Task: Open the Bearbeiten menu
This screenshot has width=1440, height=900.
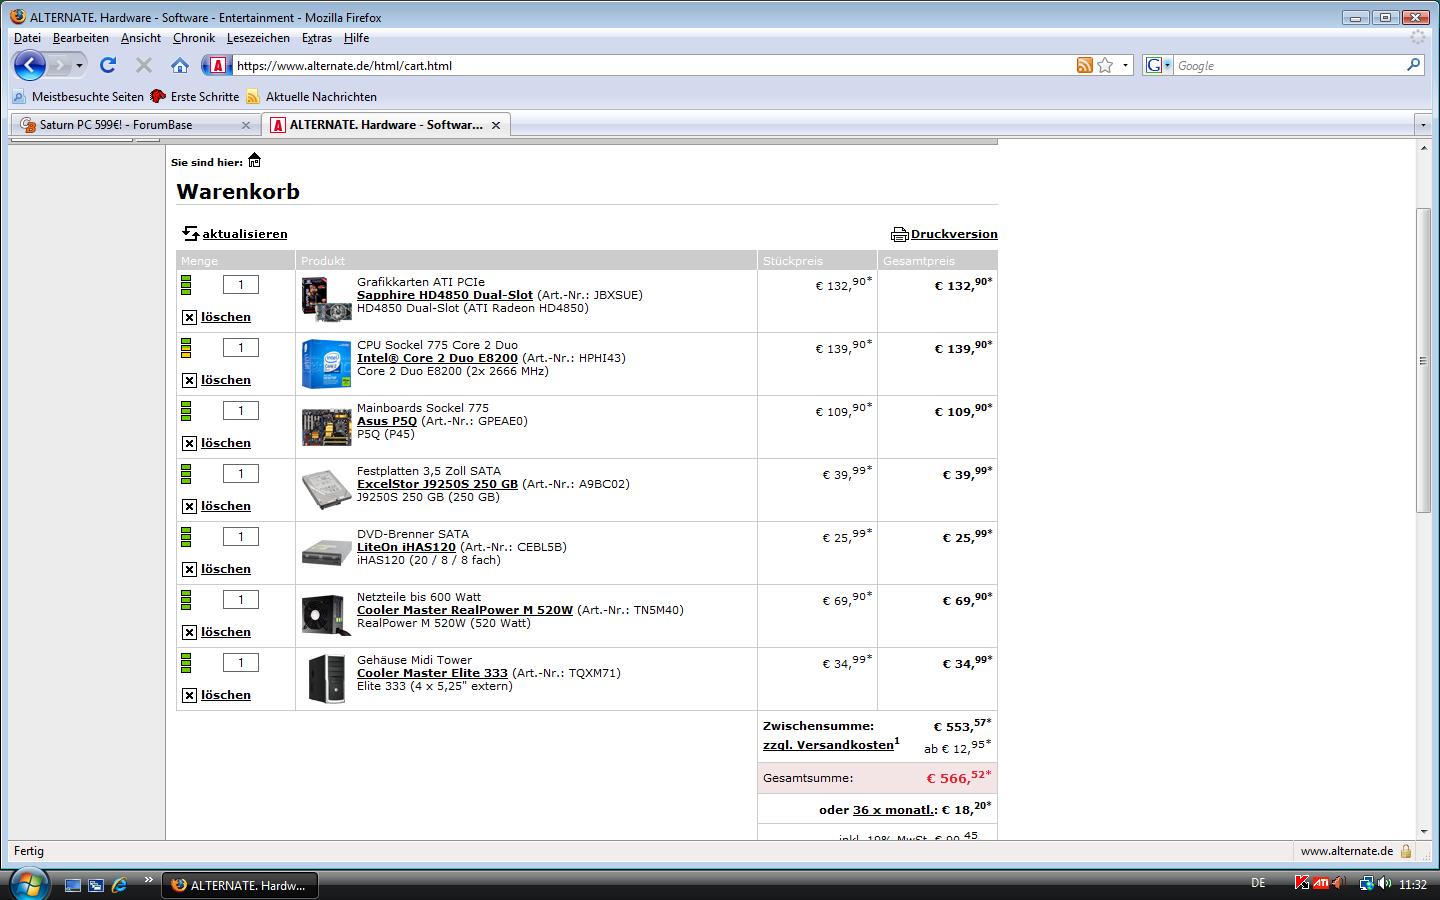Action: tap(80, 38)
